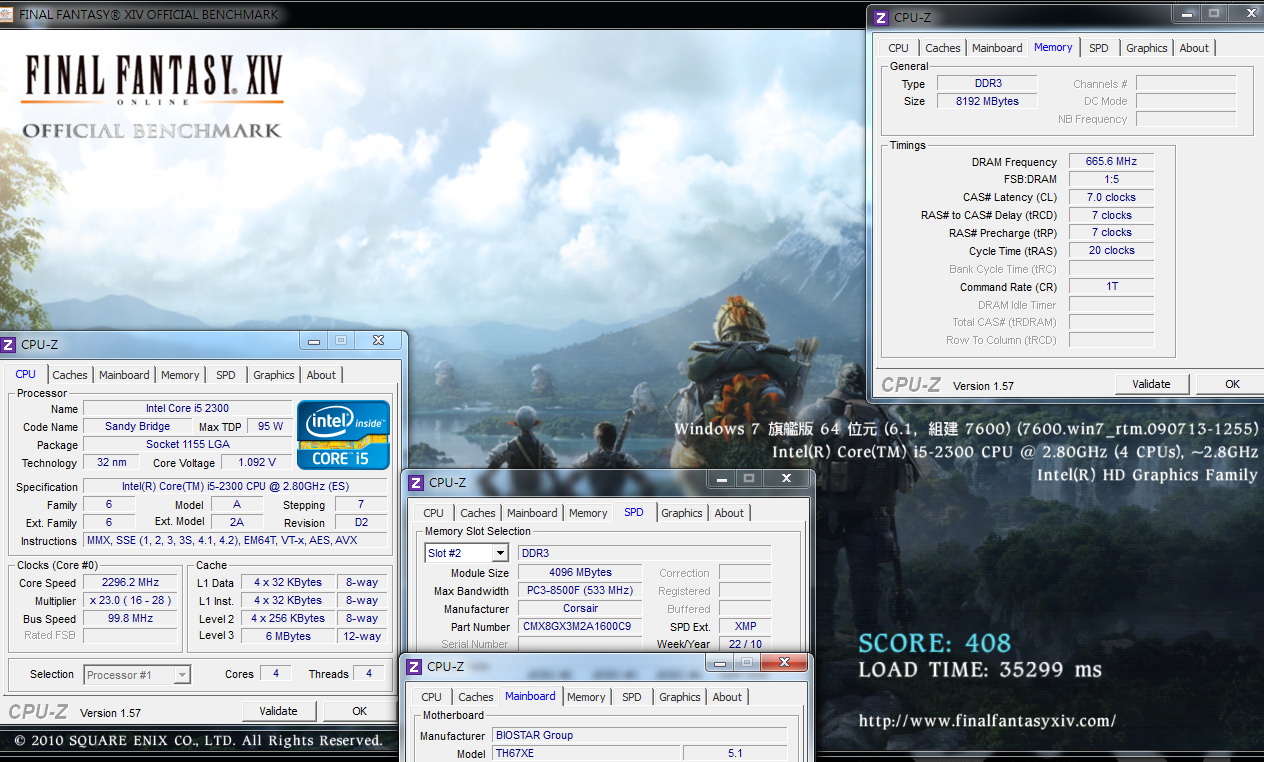Click the Bus Speed value '99.8 MHz'
The height and width of the screenshot is (762, 1264).
131,618
